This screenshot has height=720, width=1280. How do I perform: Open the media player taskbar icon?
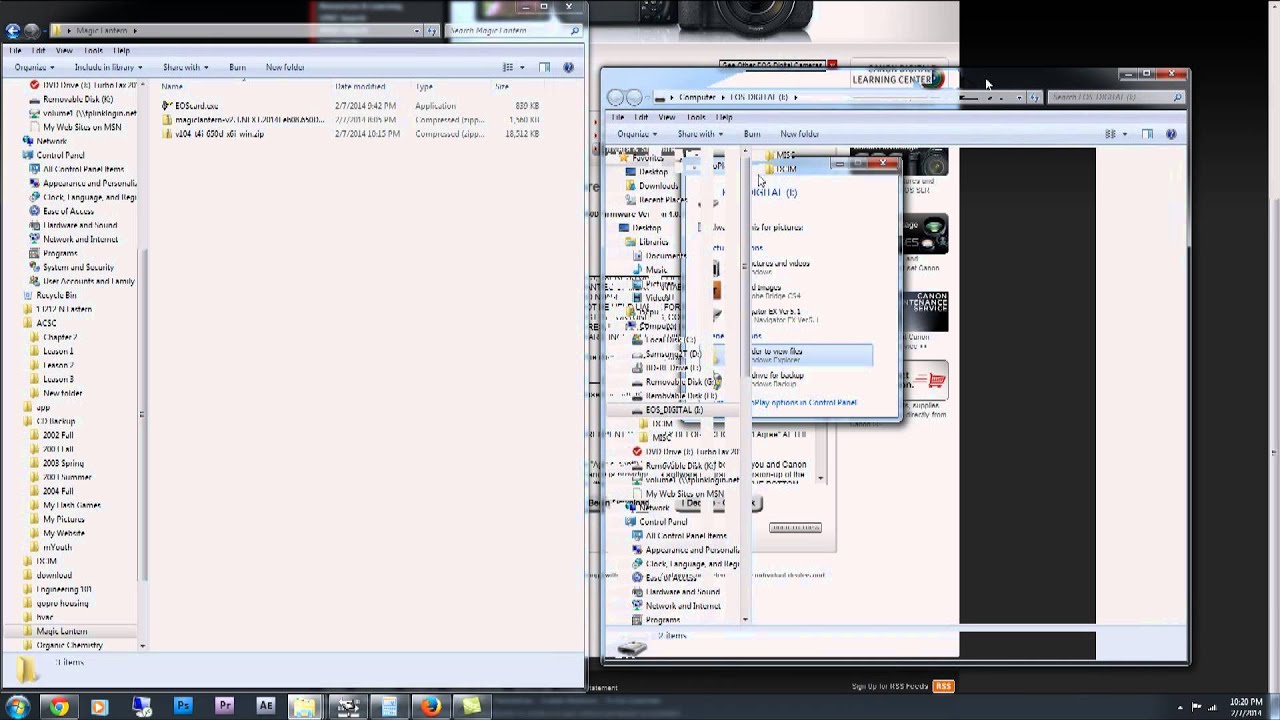[x=99, y=707]
